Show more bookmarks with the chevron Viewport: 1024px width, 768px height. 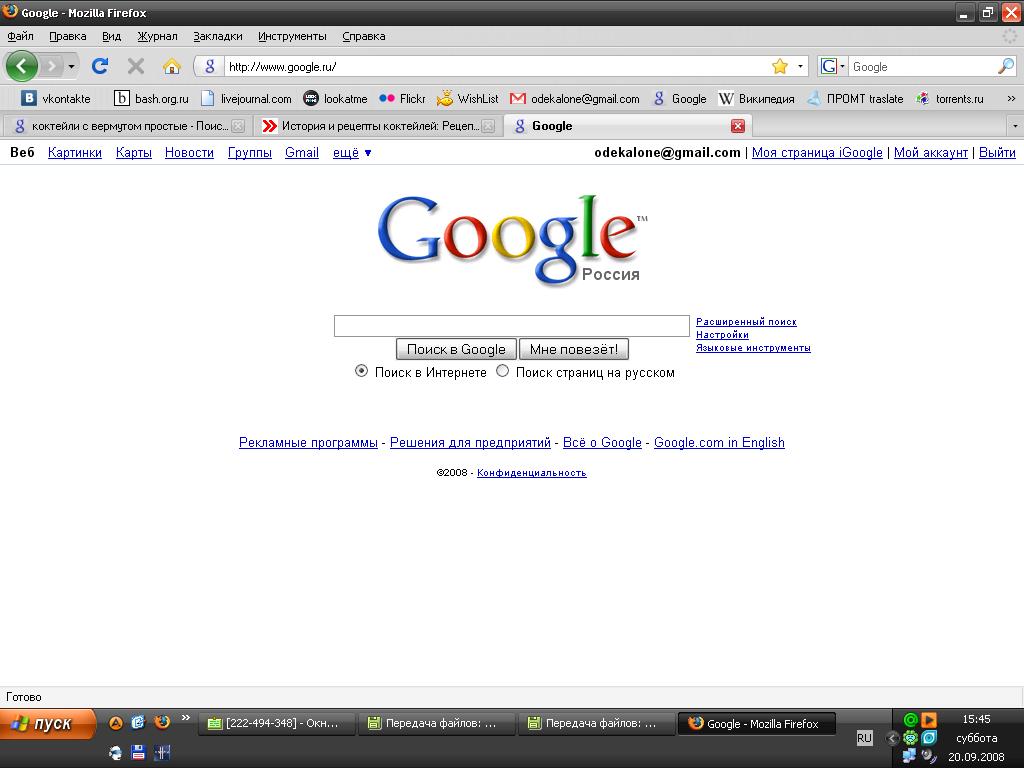tap(1011, 99)
